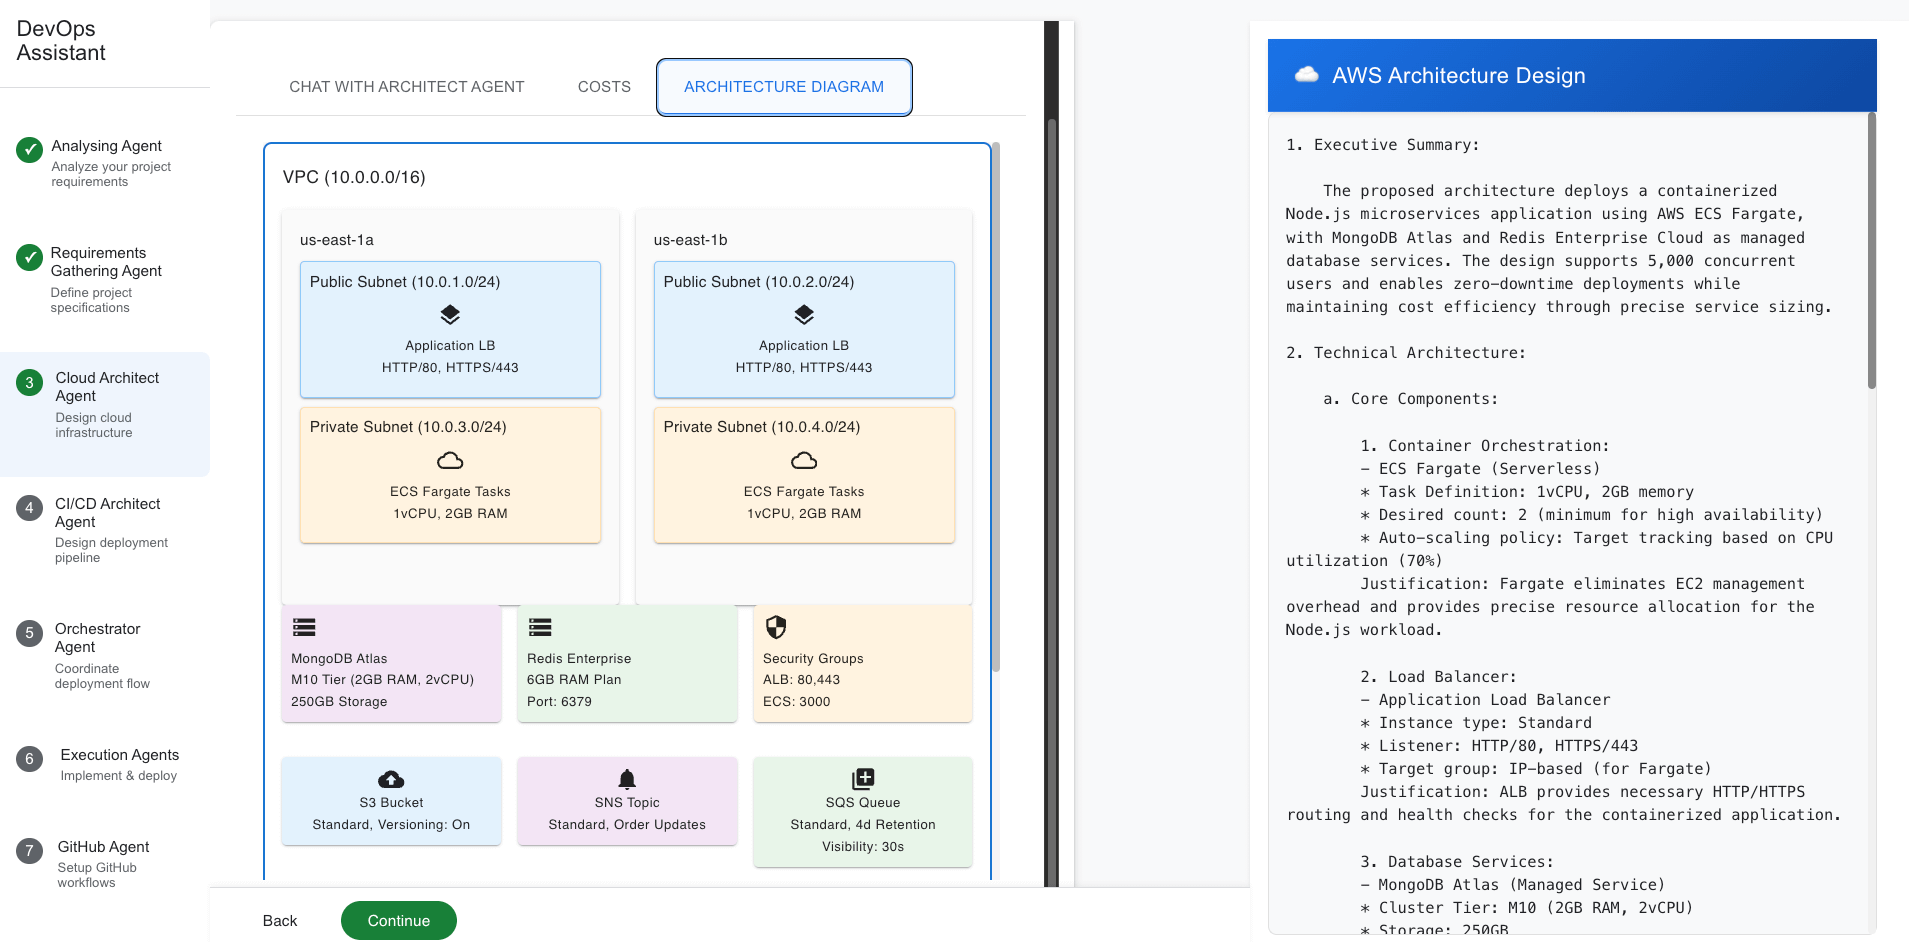This screenshot has height=942, width=1909.
Task: Click the VPC (10.0.0.0/16) heading
Action: pos(354,177)
